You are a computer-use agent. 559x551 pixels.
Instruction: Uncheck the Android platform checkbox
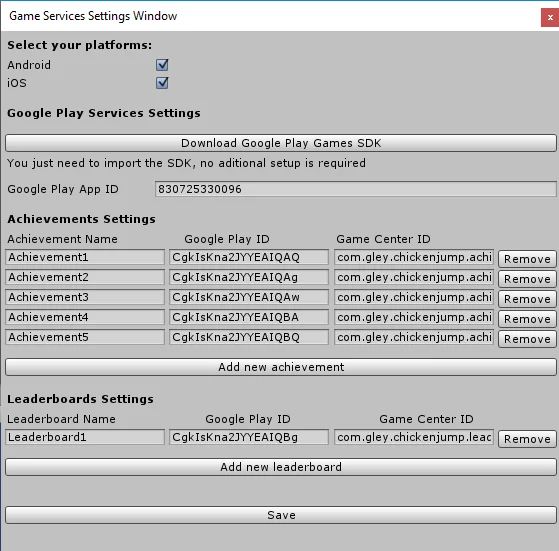(x=162, y=65)
